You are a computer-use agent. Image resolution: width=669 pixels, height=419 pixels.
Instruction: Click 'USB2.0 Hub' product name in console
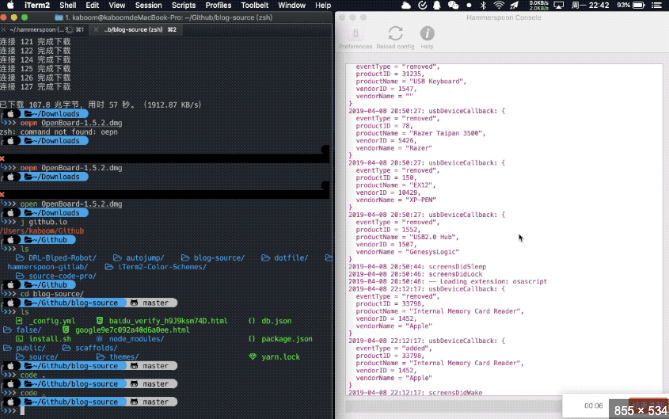[434, 237]
